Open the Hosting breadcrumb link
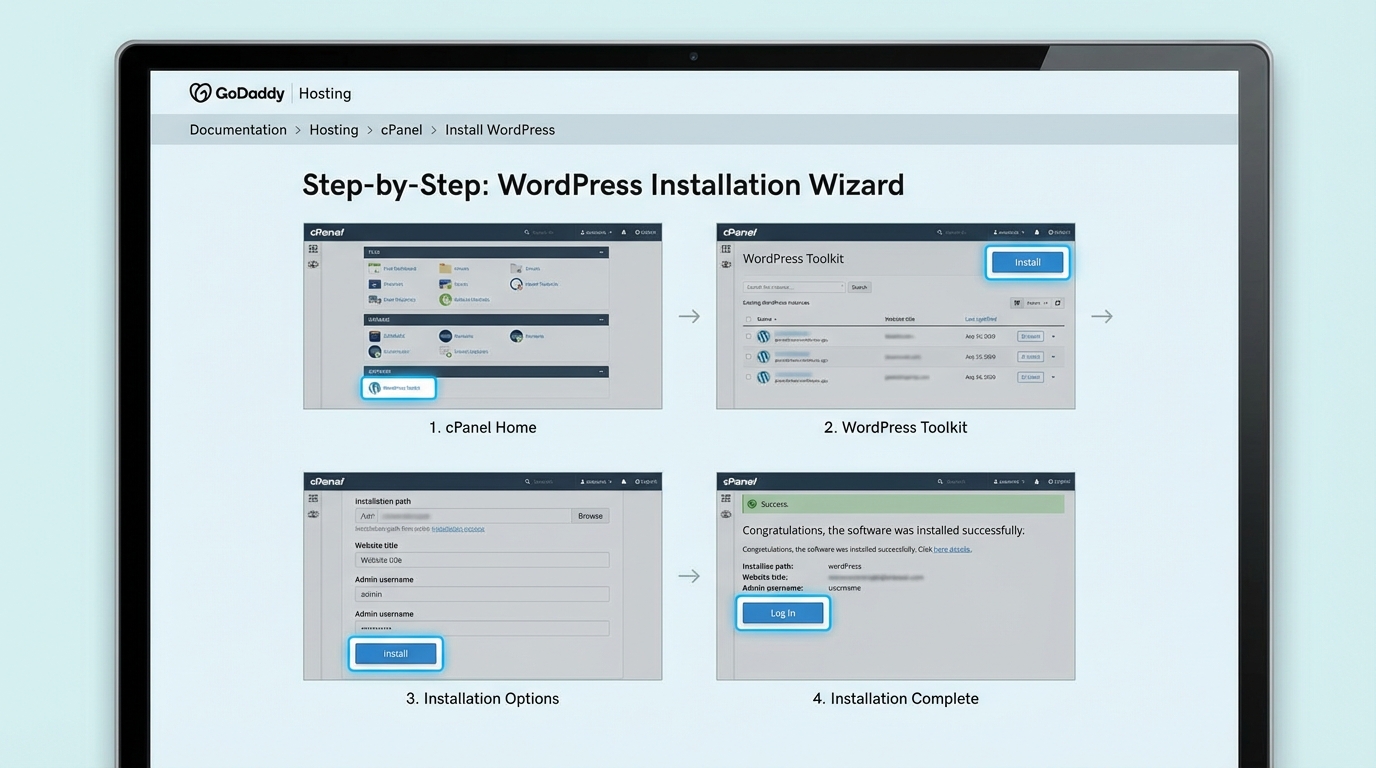Viewport: 1376px width, 768px height. point(333,129)
